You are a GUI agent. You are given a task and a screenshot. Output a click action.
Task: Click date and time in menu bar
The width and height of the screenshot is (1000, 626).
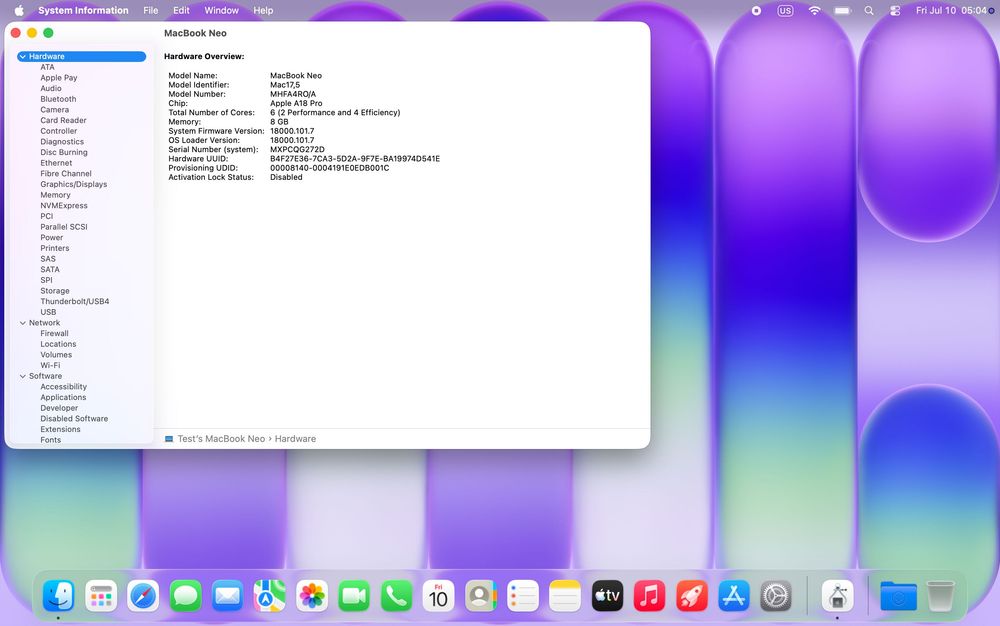pos(951,10)
